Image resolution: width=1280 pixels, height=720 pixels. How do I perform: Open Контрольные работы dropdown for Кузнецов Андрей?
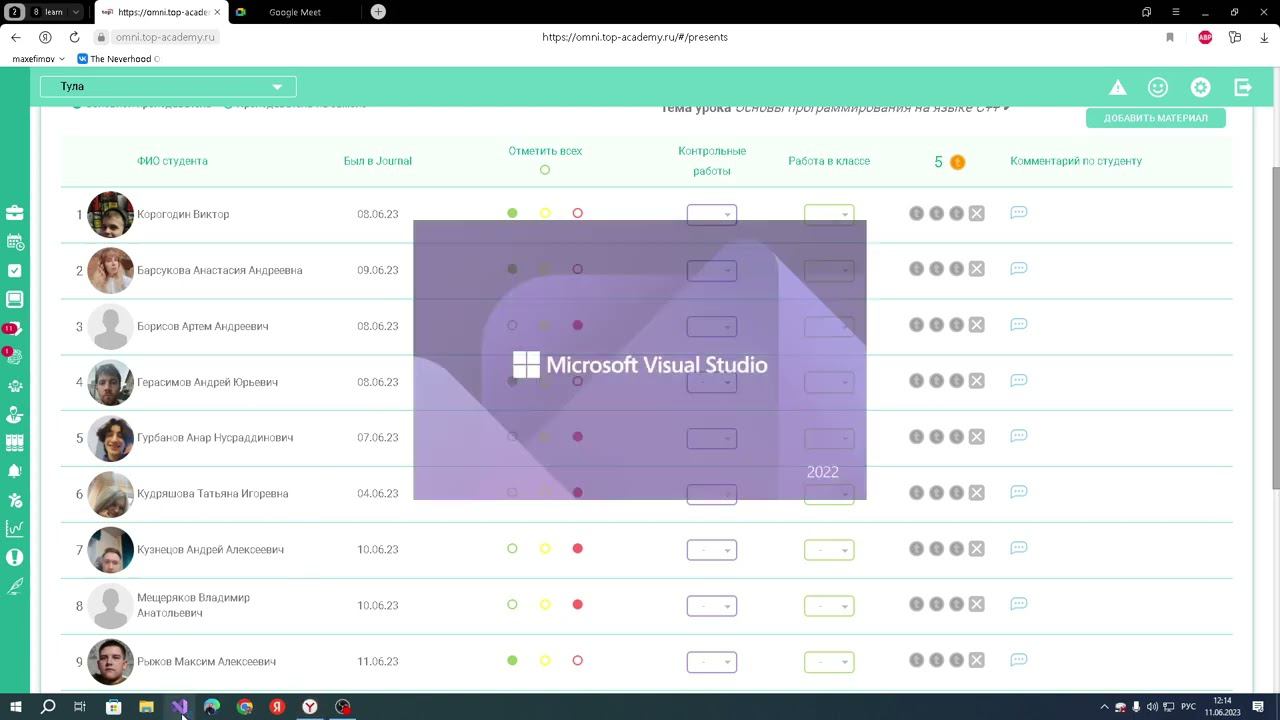point(712,550)
